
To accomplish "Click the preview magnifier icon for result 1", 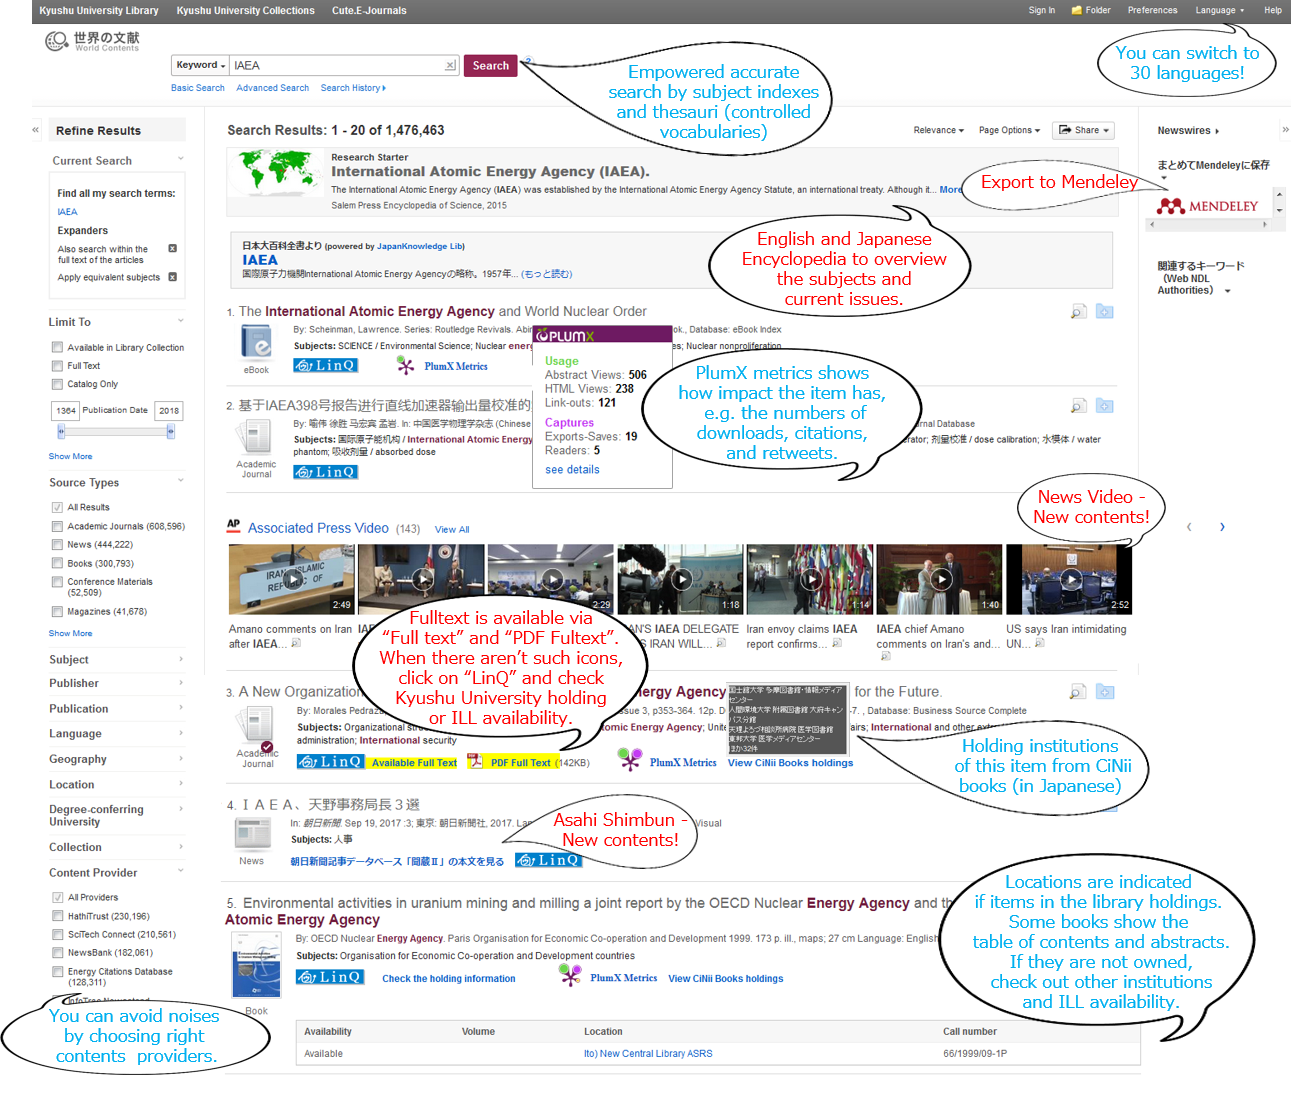I will (x=1078, y=312).
